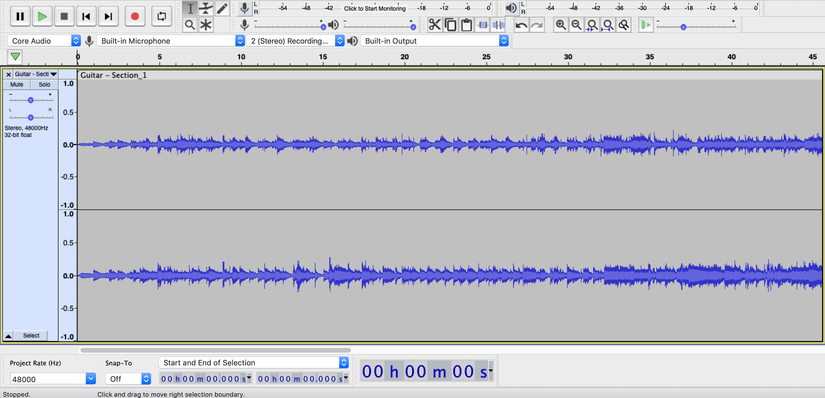Undo the last action
The width and height of the screenshot is (825, 398).
click(521, 25)
